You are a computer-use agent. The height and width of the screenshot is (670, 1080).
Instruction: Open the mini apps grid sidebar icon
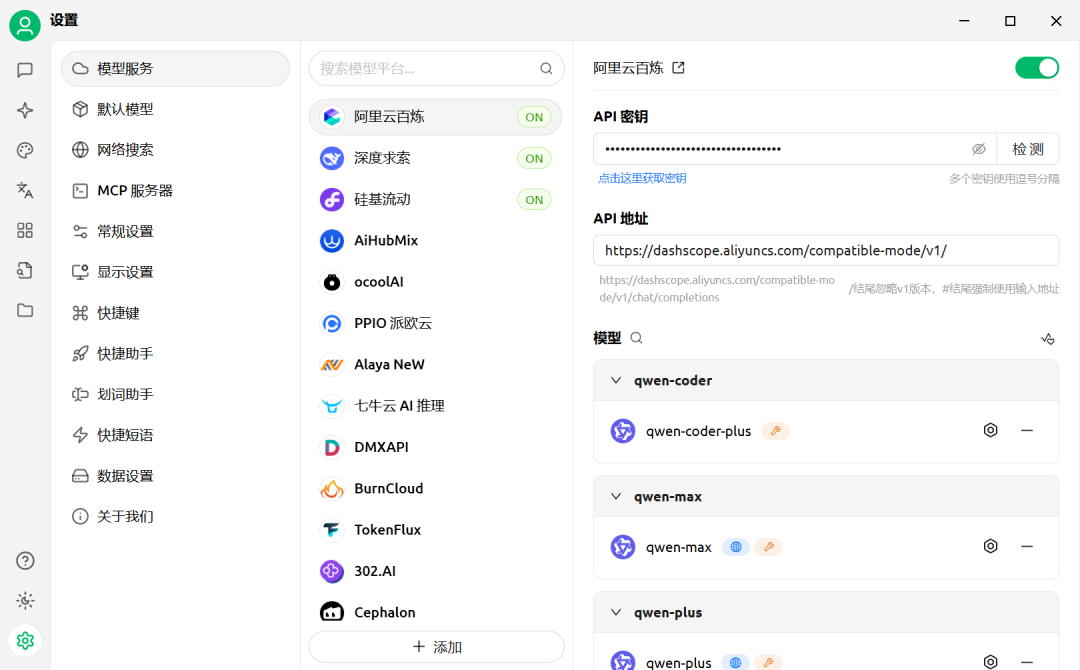click(25, 230)
